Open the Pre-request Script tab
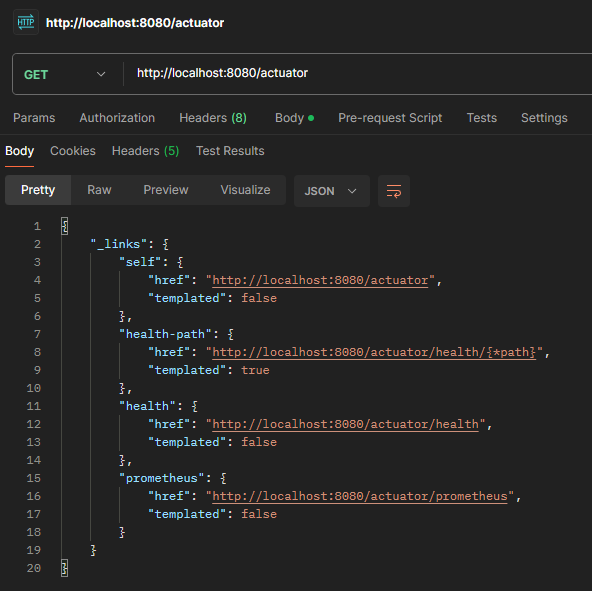This screenshot has height=591, width=592. pyautogui.click(x=390, y=118)
